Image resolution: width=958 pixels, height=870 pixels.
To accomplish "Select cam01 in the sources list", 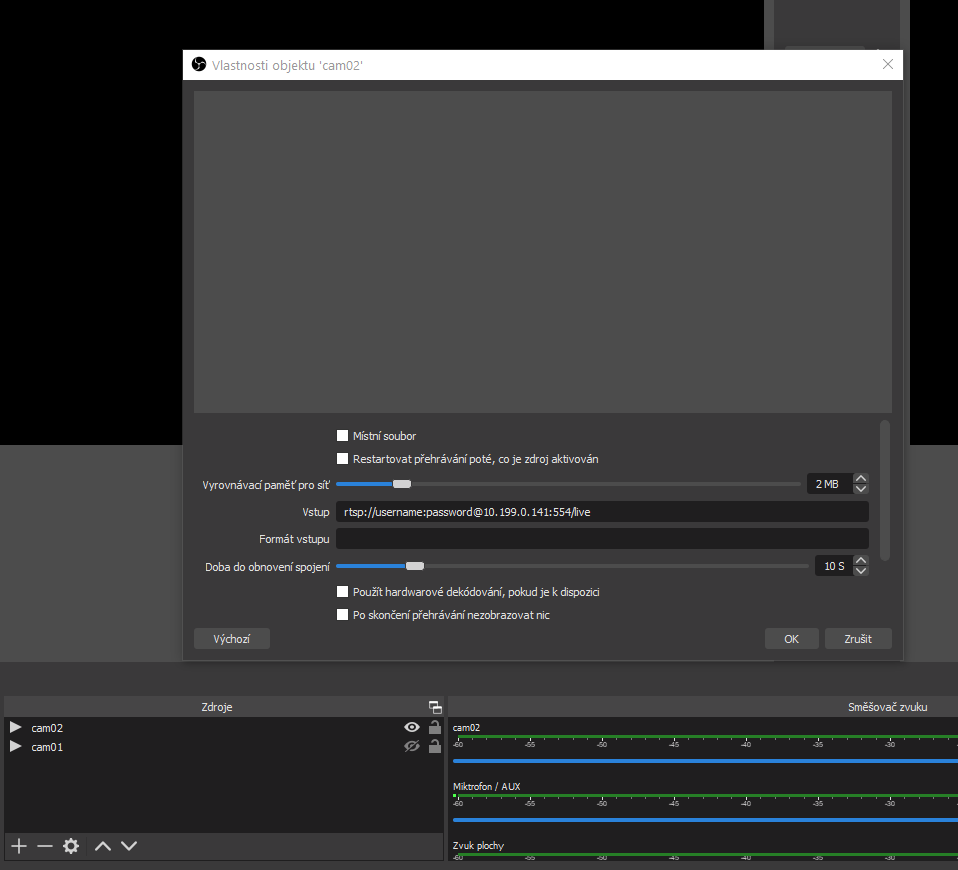I will pos(47,747).
